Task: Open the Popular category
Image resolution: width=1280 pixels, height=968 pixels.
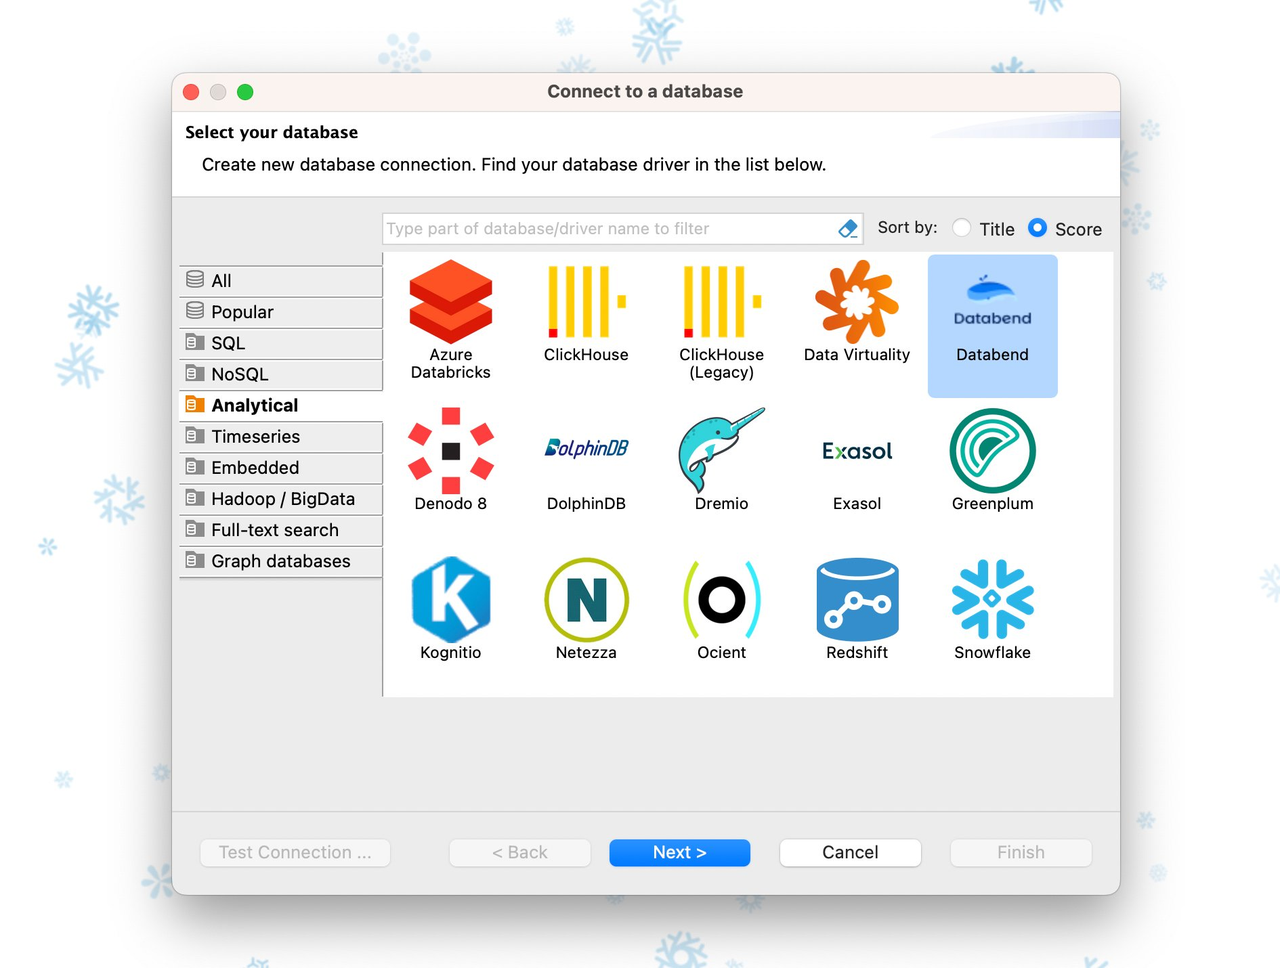Action: pyautogui.click(x=281, y=312)
